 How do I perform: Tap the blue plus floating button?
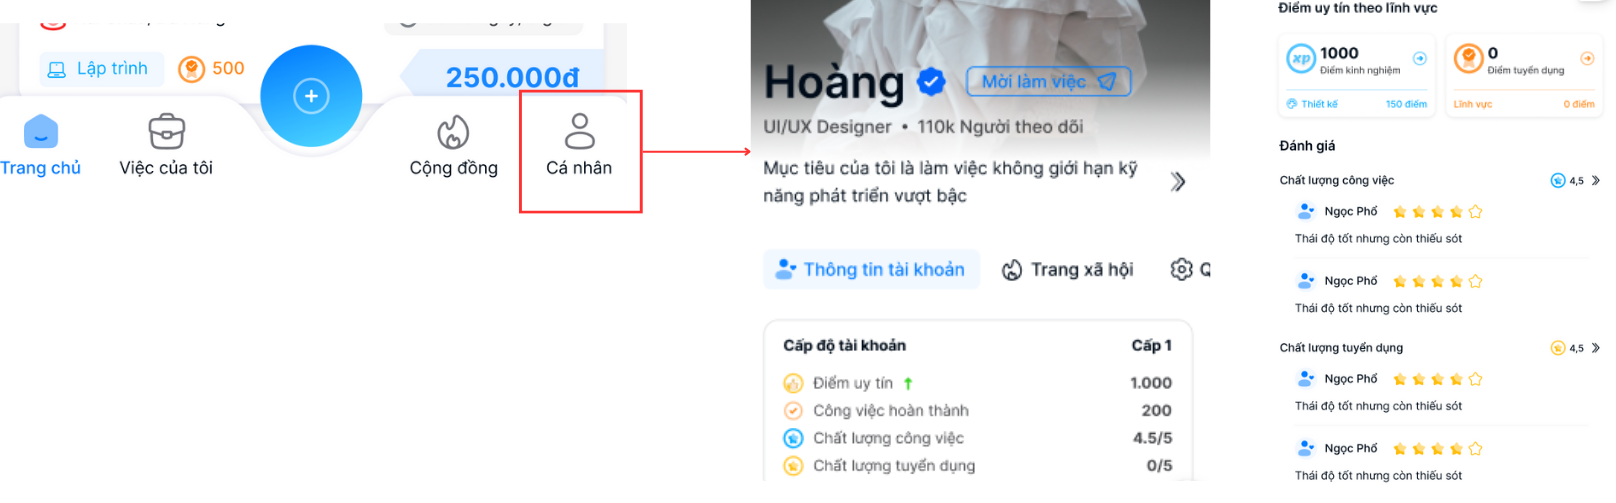311,96
